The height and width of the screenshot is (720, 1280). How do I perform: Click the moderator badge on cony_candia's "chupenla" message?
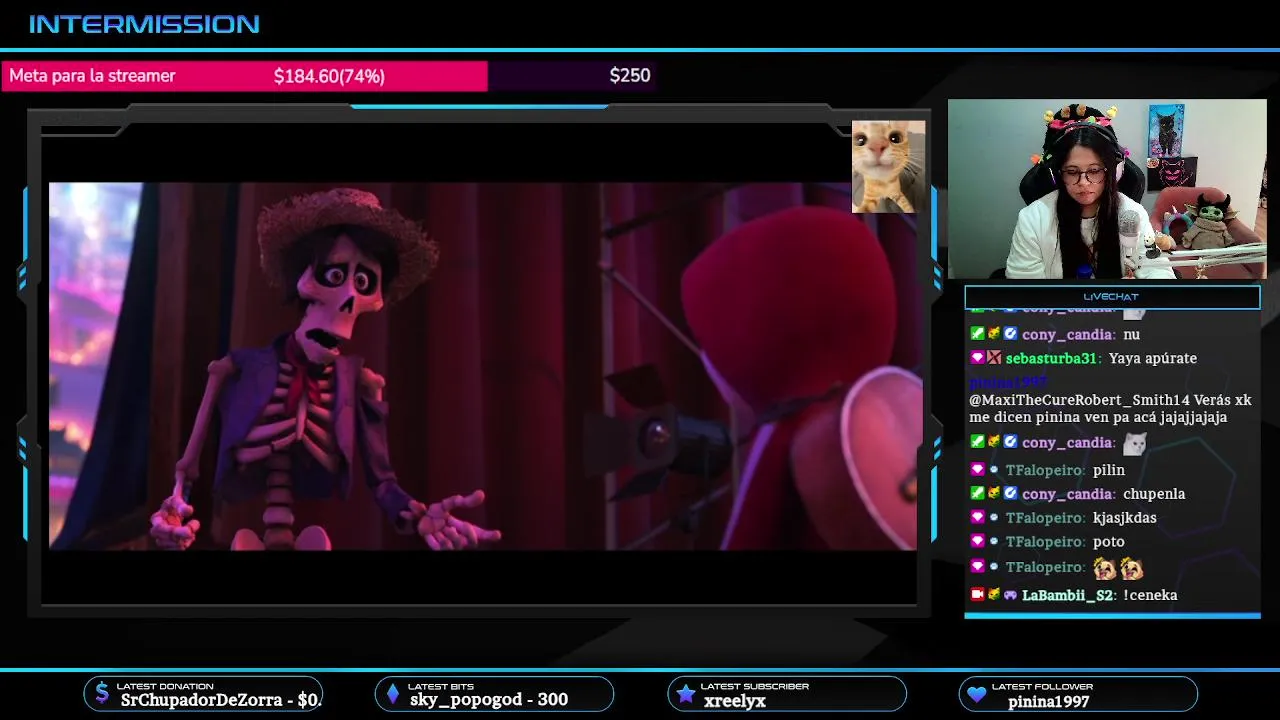click(977, 493)
